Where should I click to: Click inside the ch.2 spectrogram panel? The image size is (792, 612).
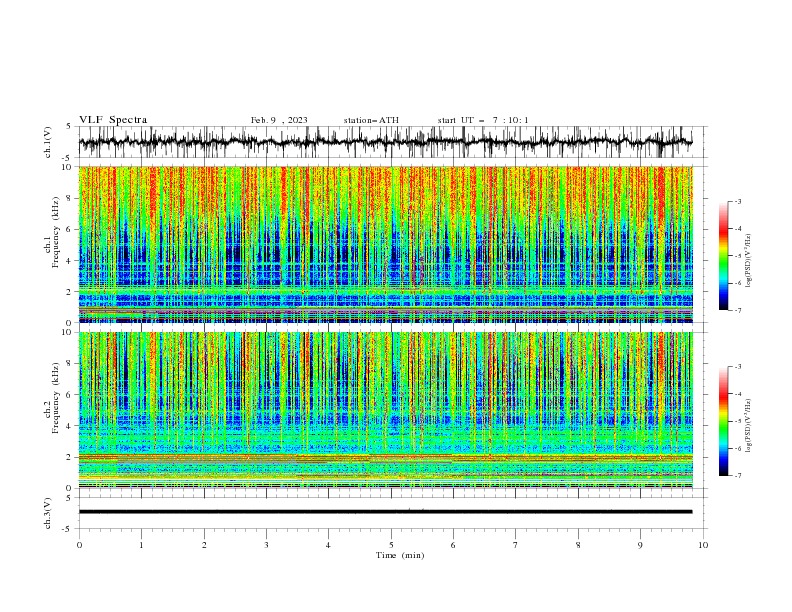tap(385, 410)
